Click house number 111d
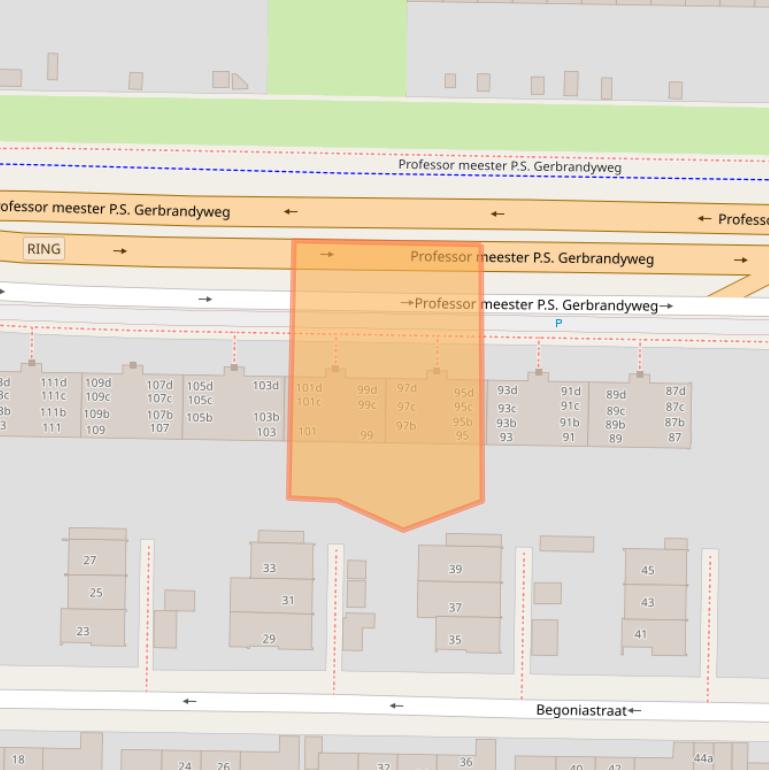 (x=53, y=383)
